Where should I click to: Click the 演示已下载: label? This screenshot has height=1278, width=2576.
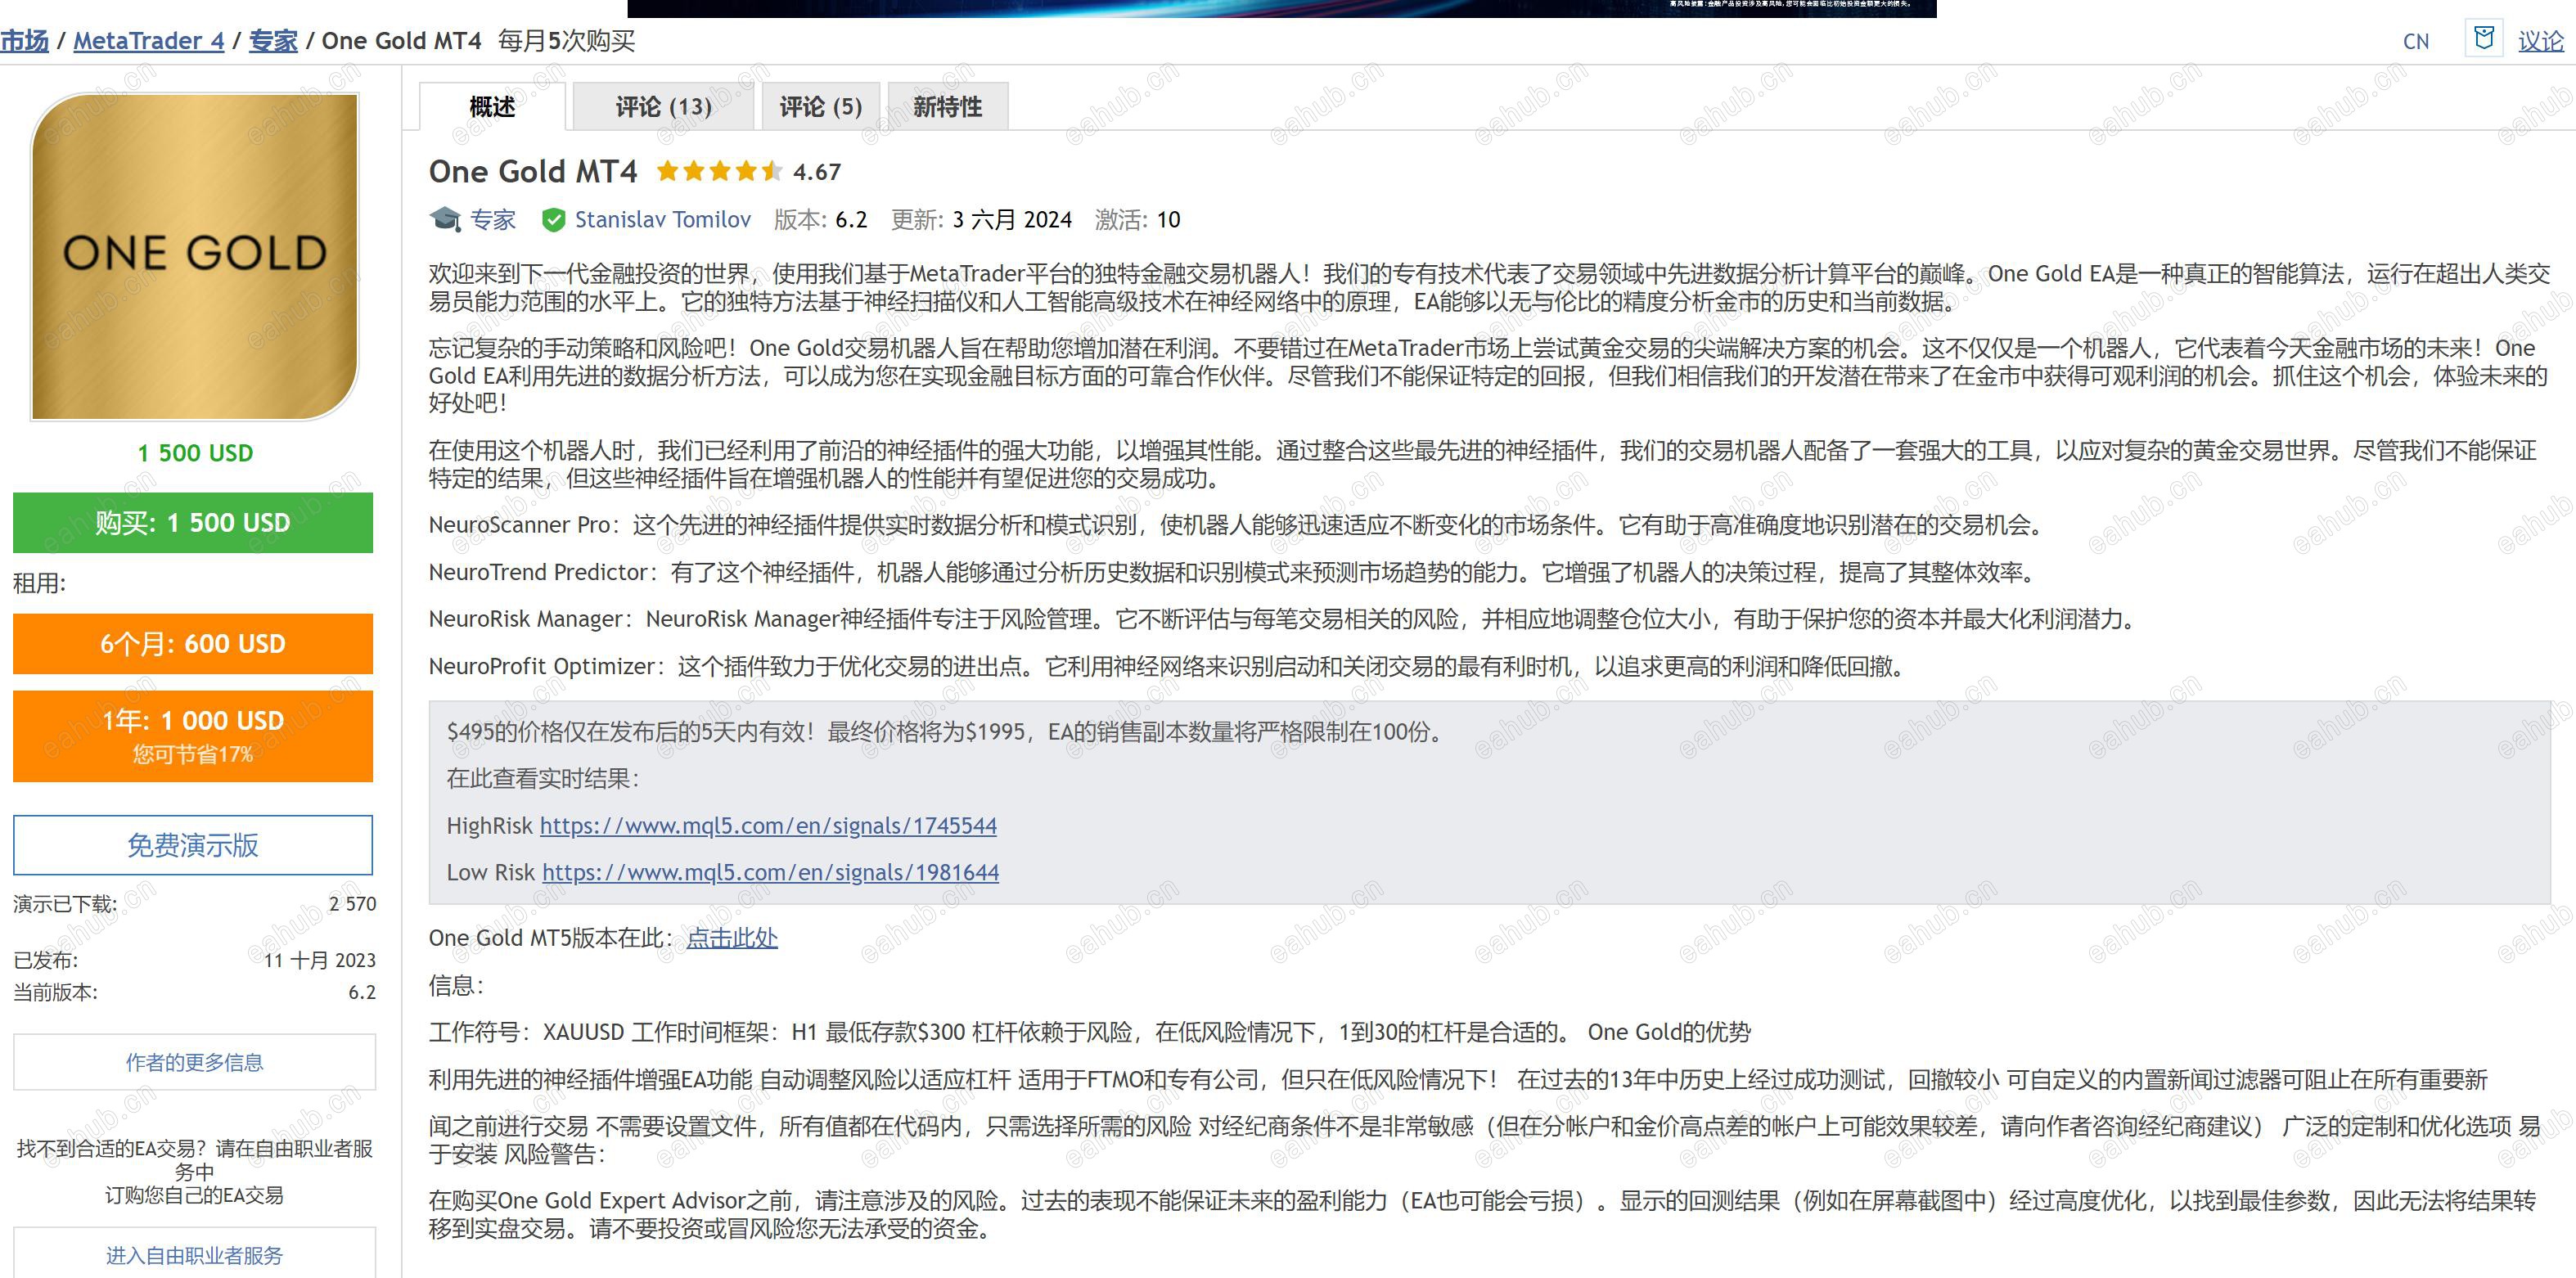pos(65,904)
